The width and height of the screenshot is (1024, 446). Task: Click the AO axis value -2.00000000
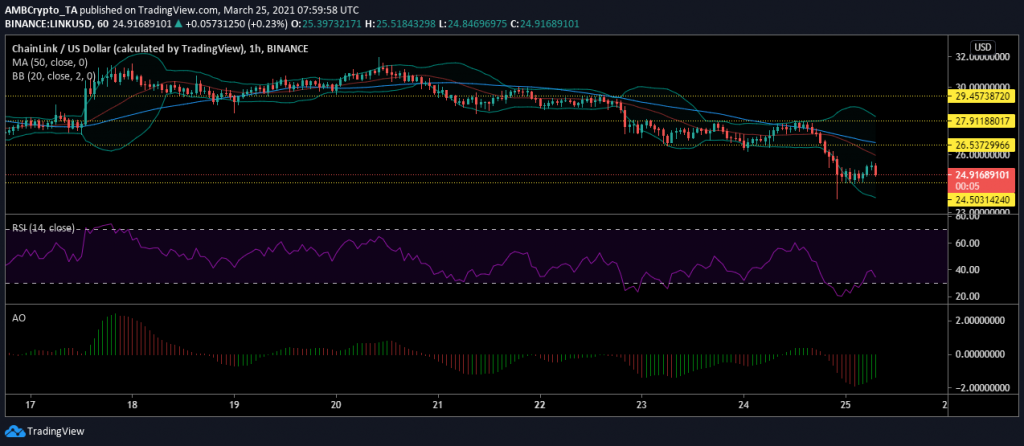(982, 388)
